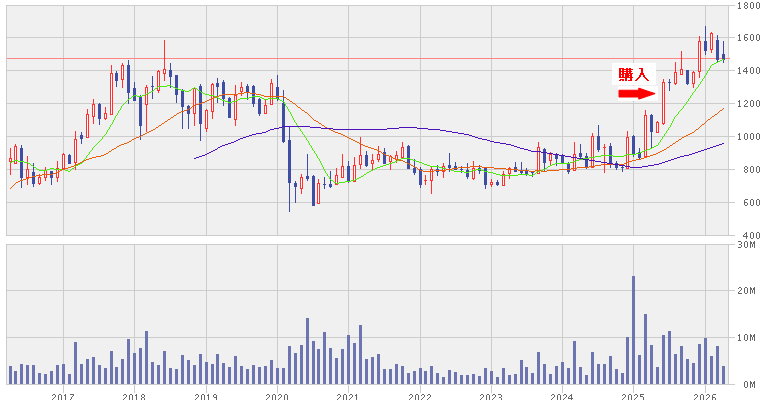Click the 1800 price axis label
This screenshot has width=765, height=400.
pyautogui.click(x=746, y=6)
